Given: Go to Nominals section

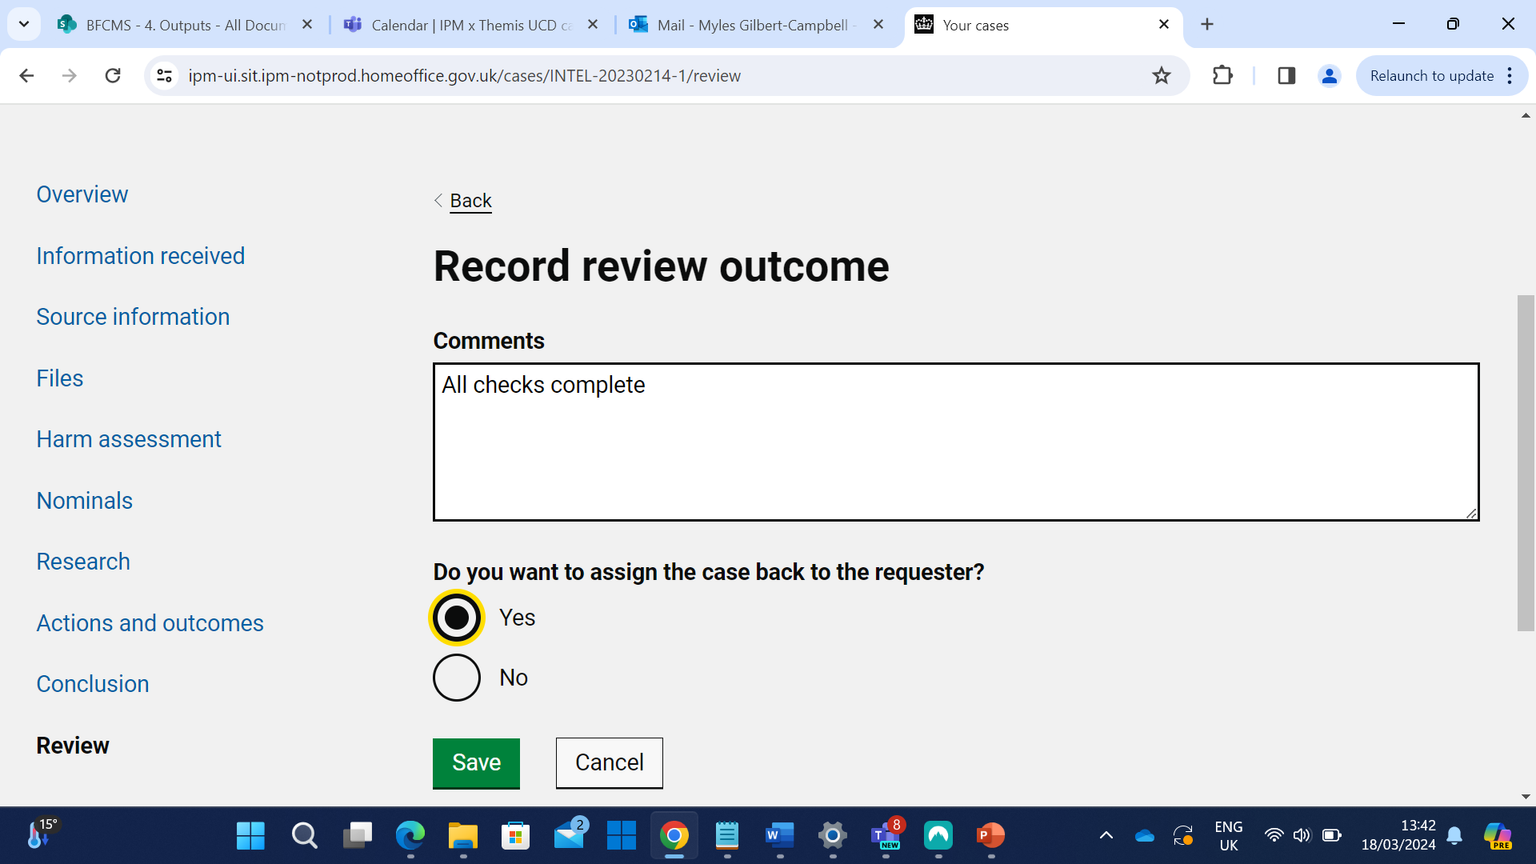Looking at the screenshot, I should [84, 500].
